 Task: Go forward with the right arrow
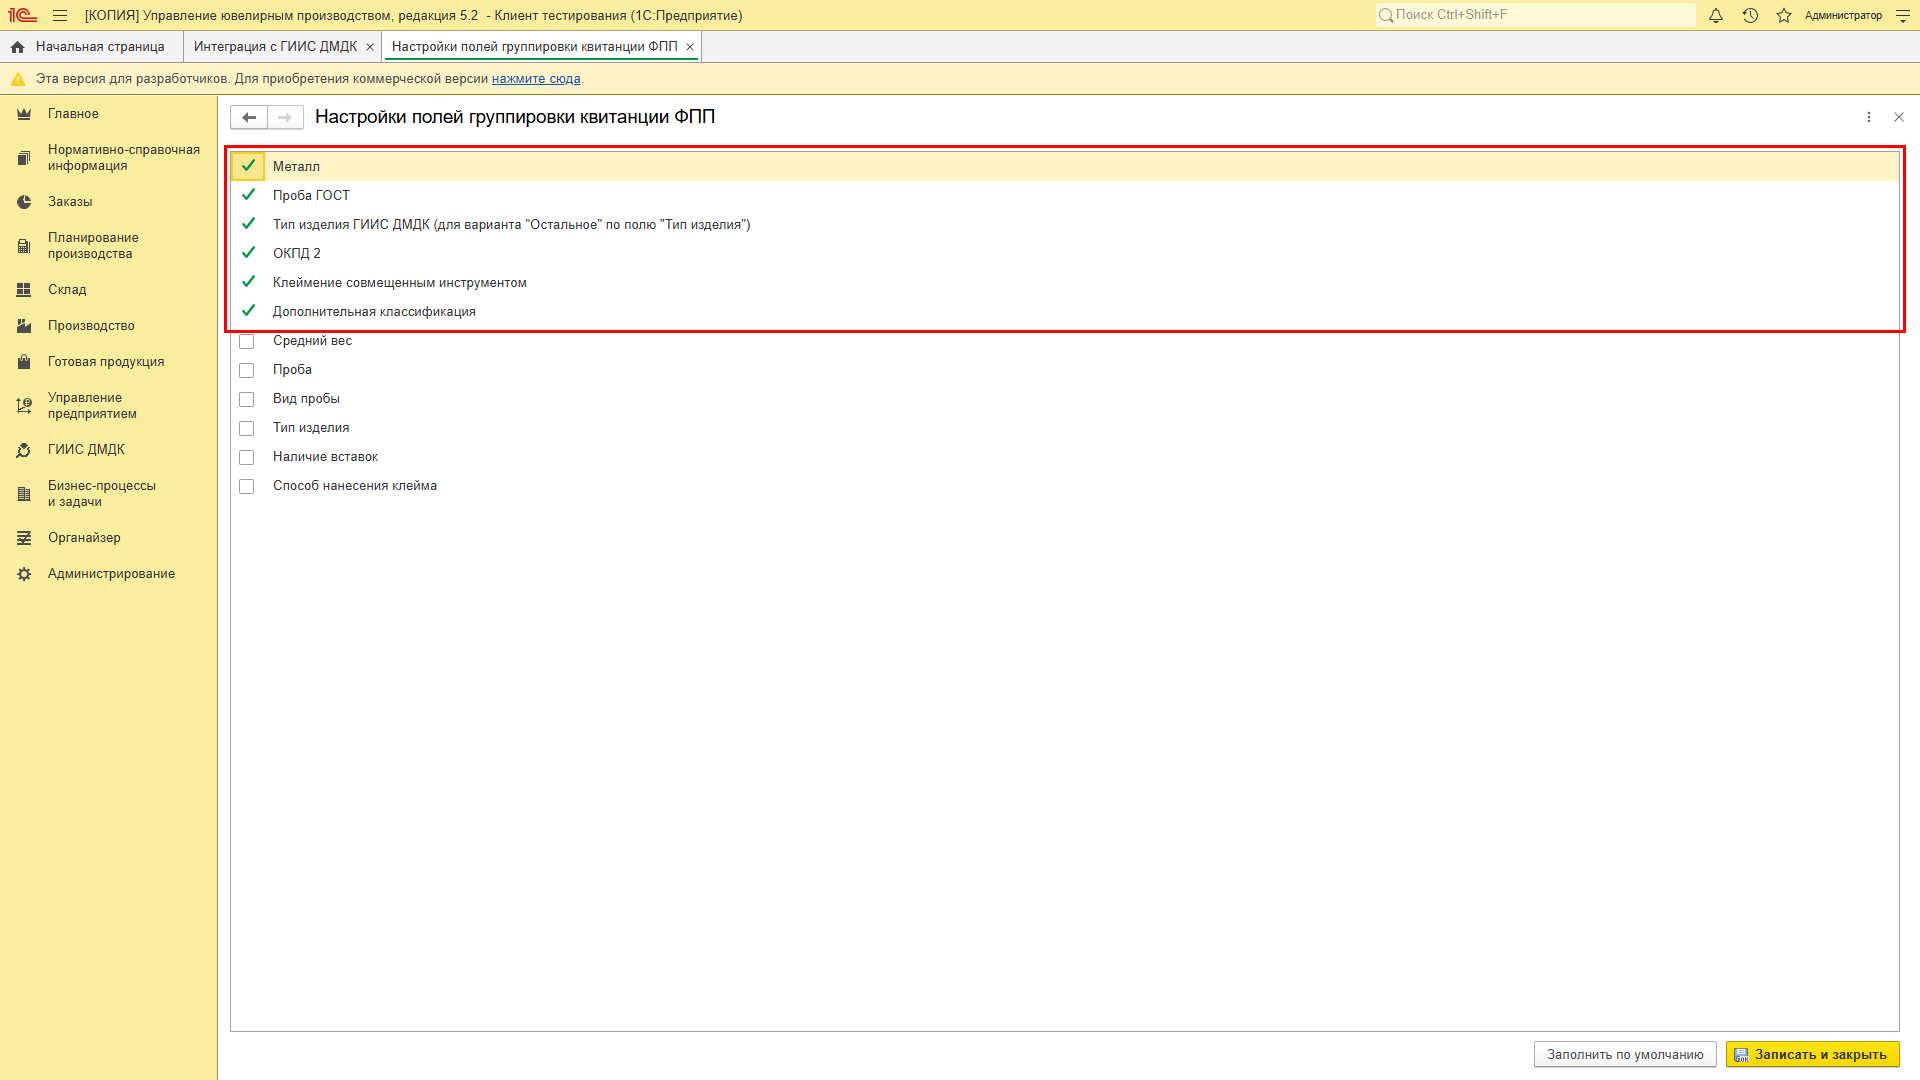coord(285,117)
